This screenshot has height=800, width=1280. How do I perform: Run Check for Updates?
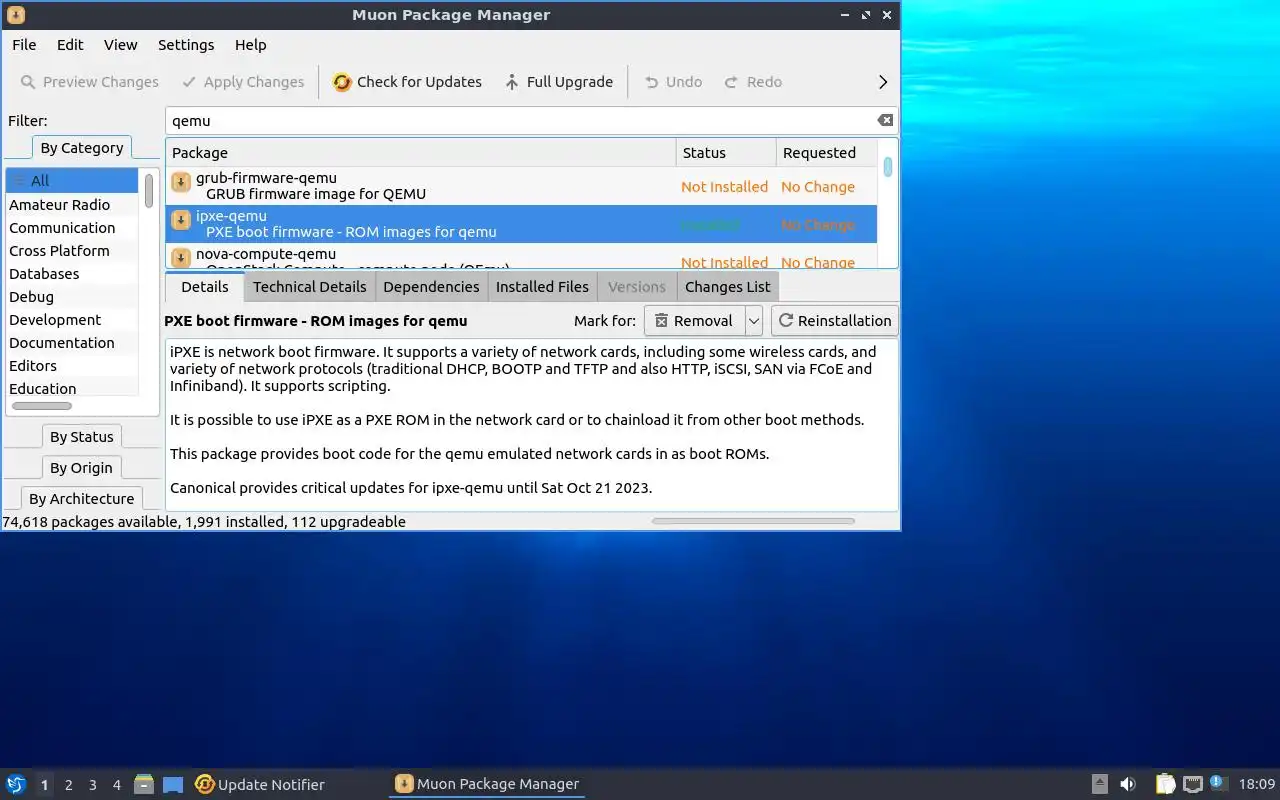coord(407,82)
